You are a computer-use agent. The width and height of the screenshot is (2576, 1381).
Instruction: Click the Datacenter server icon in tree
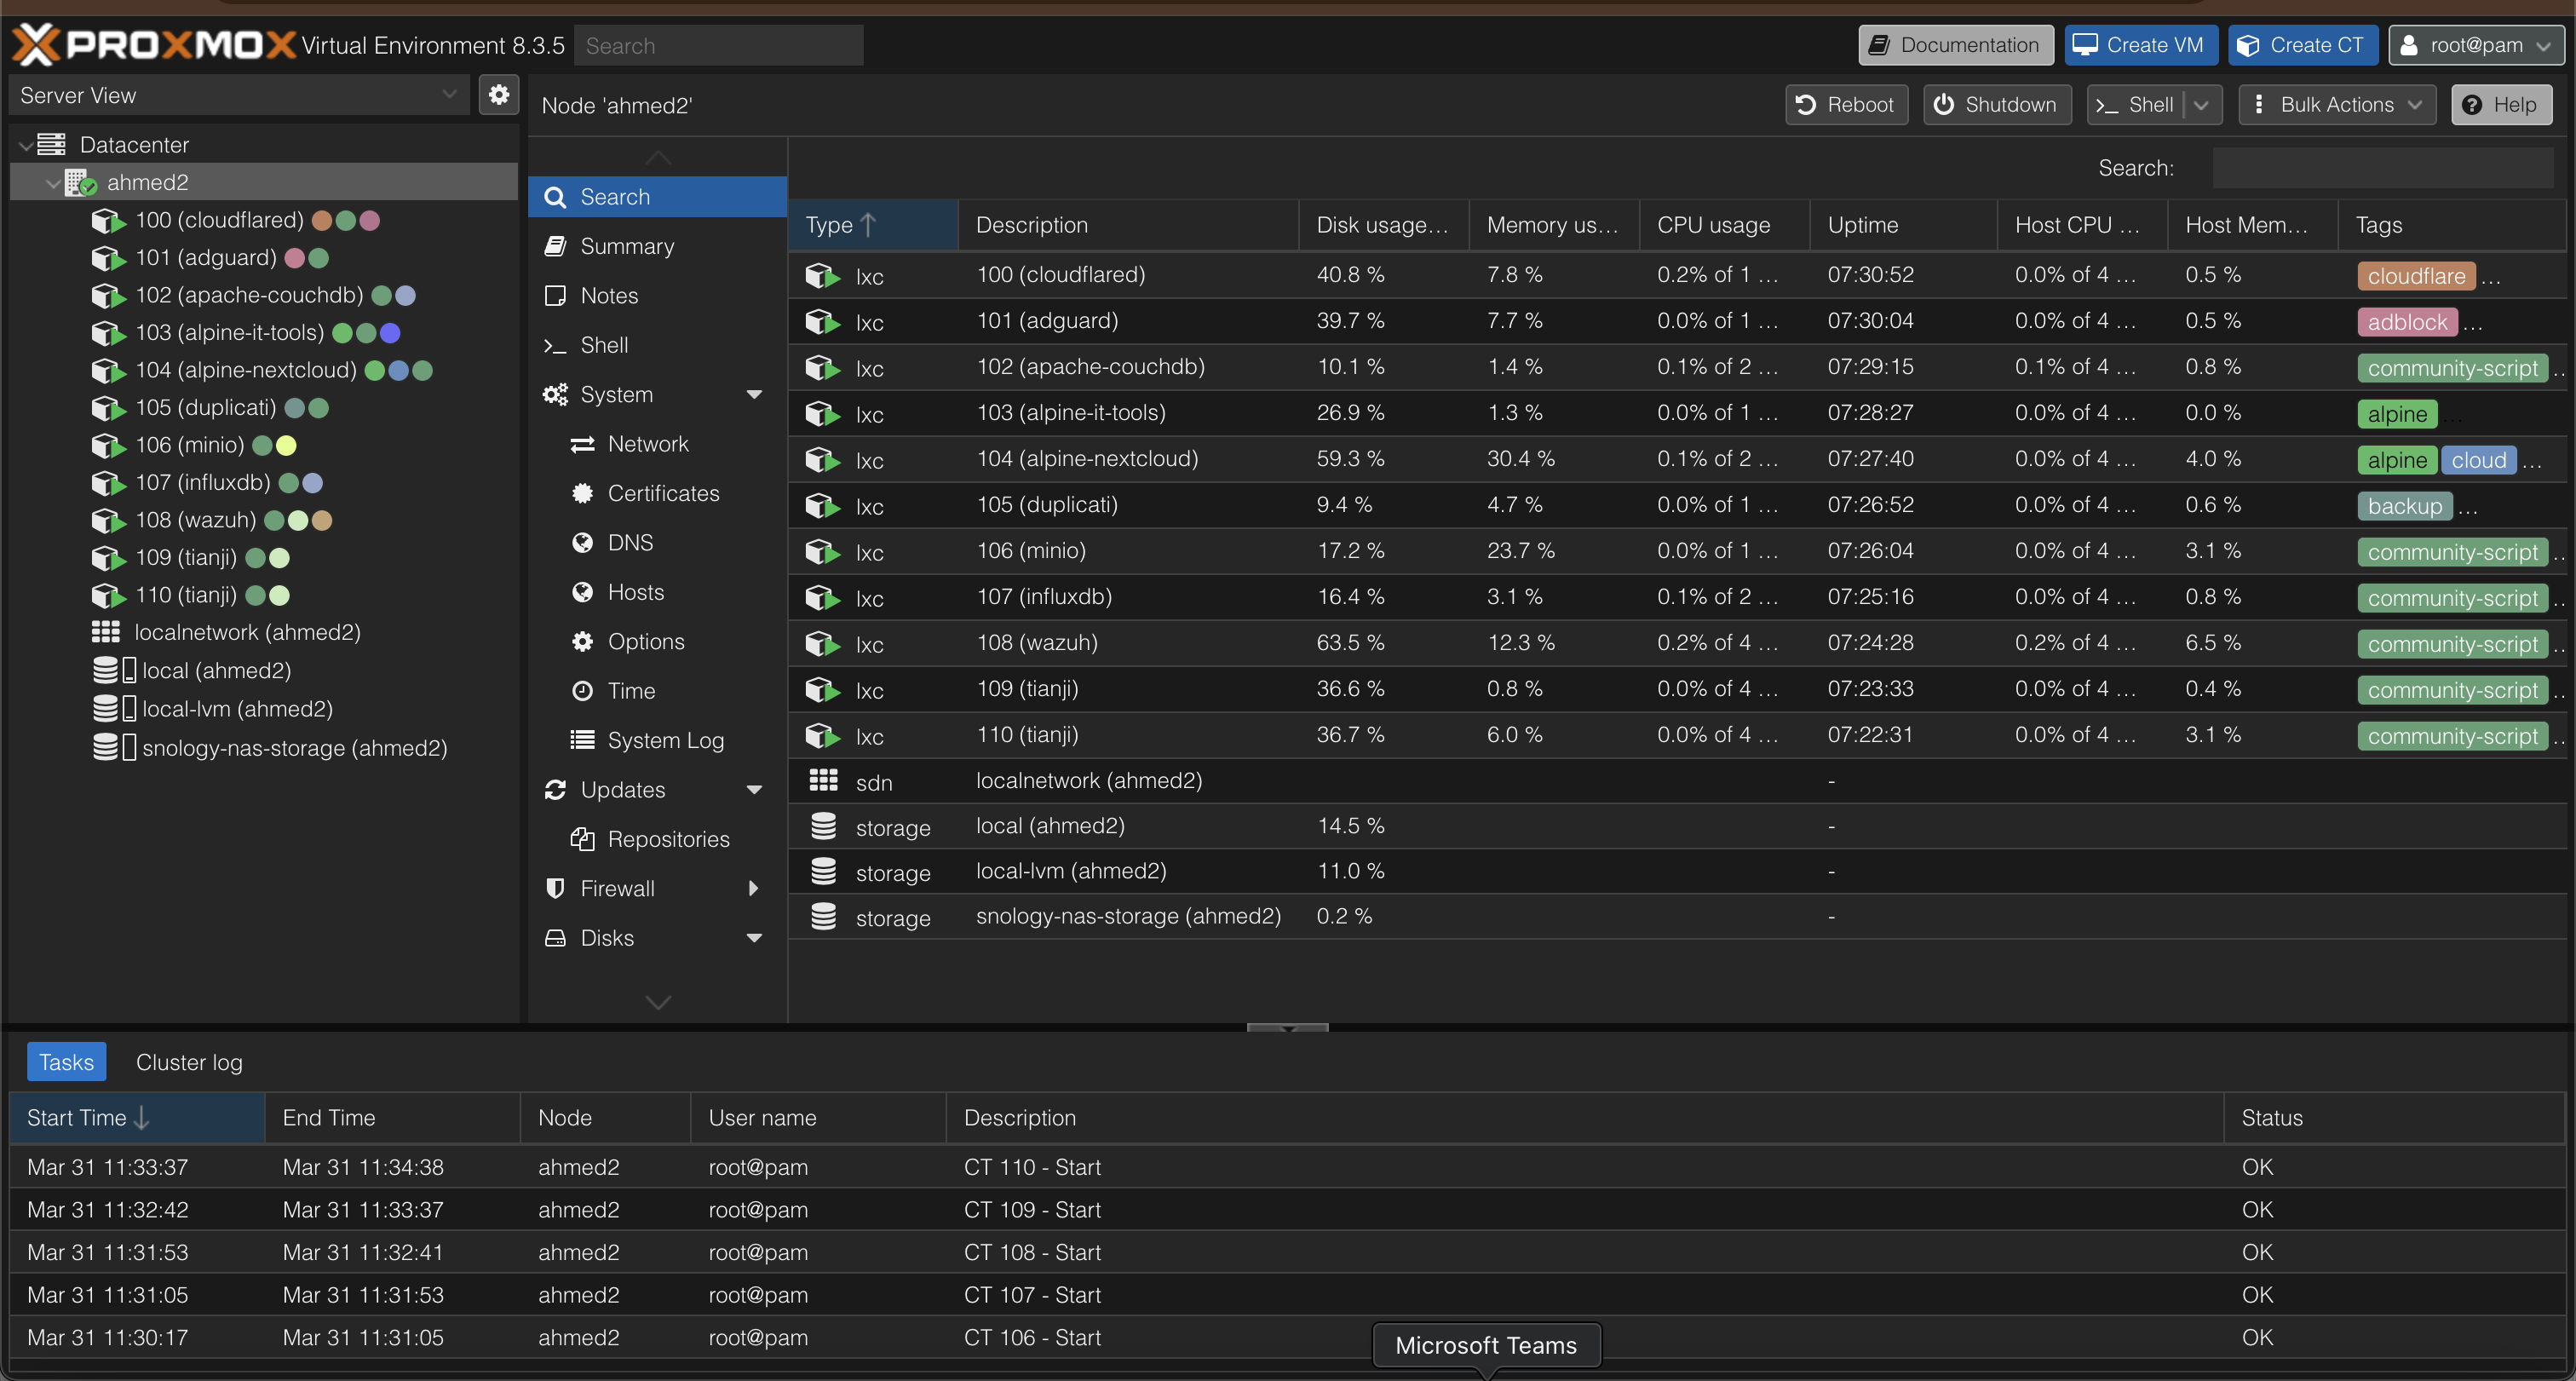(51, 145)
